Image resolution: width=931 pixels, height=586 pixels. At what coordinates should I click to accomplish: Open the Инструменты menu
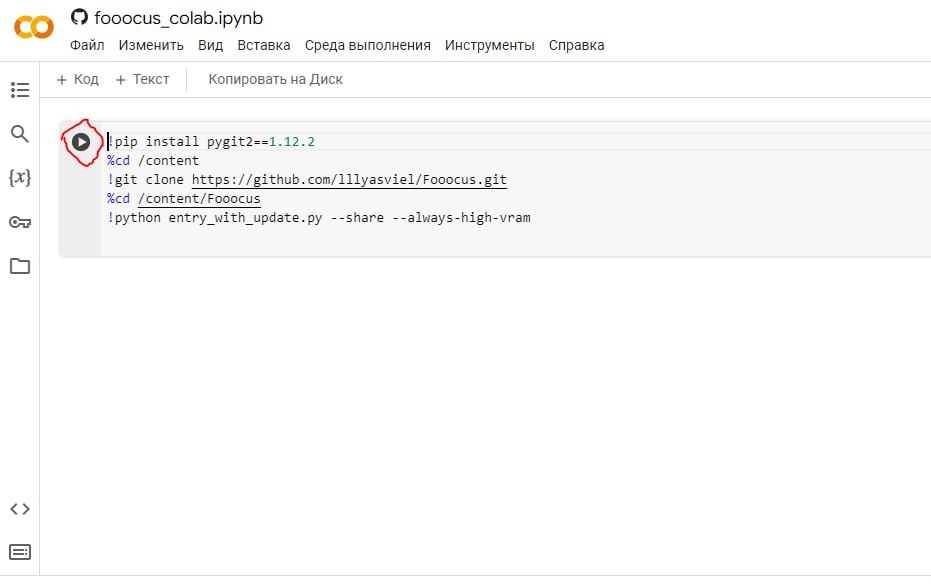click(x=489, y=45)
